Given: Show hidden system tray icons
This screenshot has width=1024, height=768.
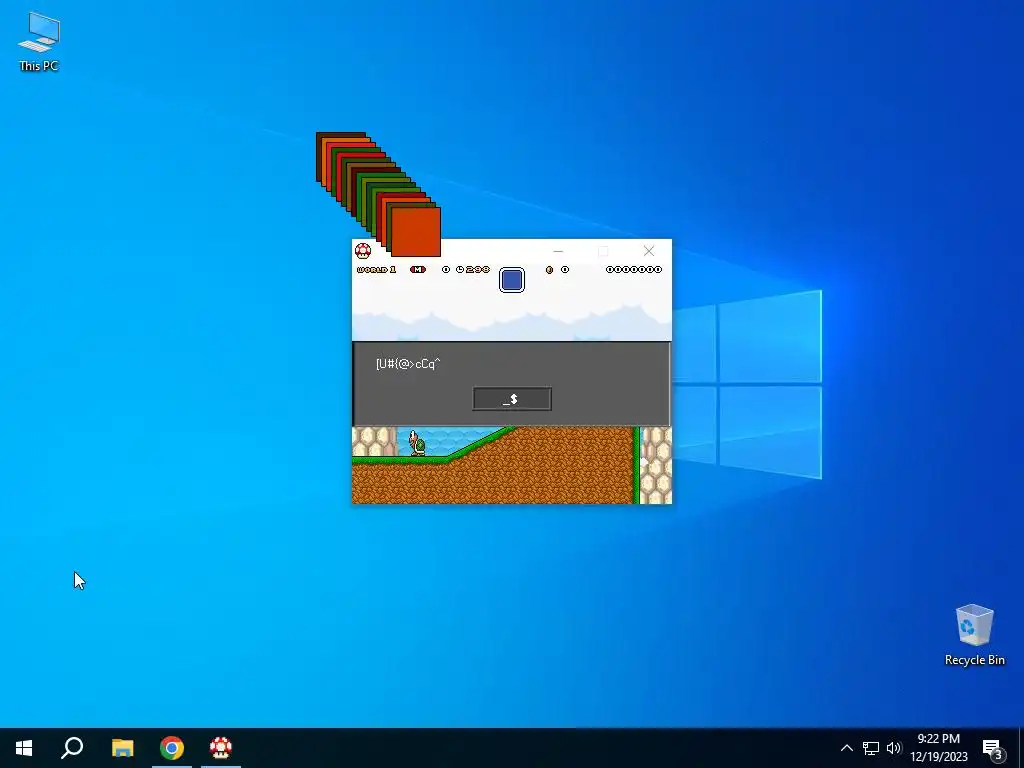Looking at the screenshot, I should click(x=846, y=748).
